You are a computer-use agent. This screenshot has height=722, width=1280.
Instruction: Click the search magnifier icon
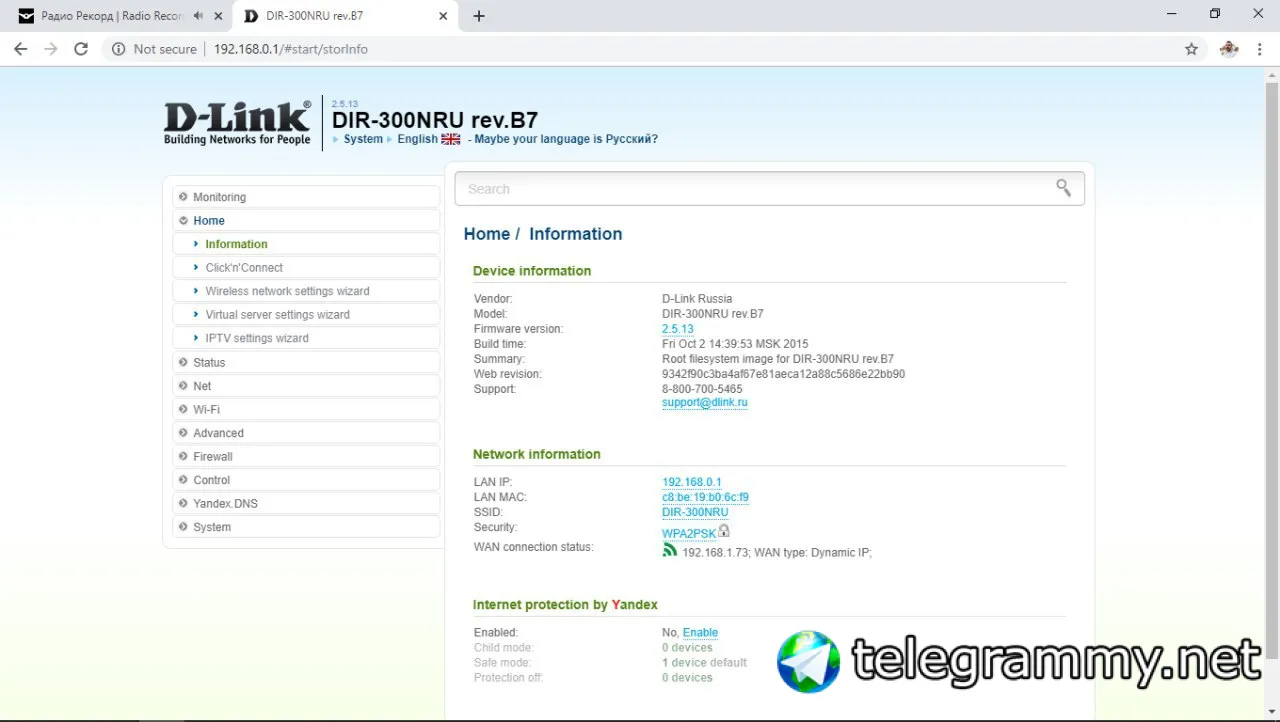tap(1063, 188)
